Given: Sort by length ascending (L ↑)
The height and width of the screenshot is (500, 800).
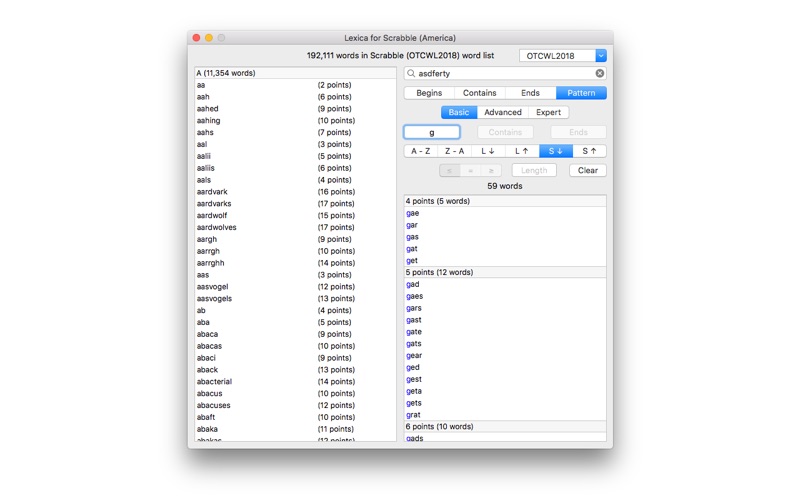Looking at the screenshot, I should 521,151.
